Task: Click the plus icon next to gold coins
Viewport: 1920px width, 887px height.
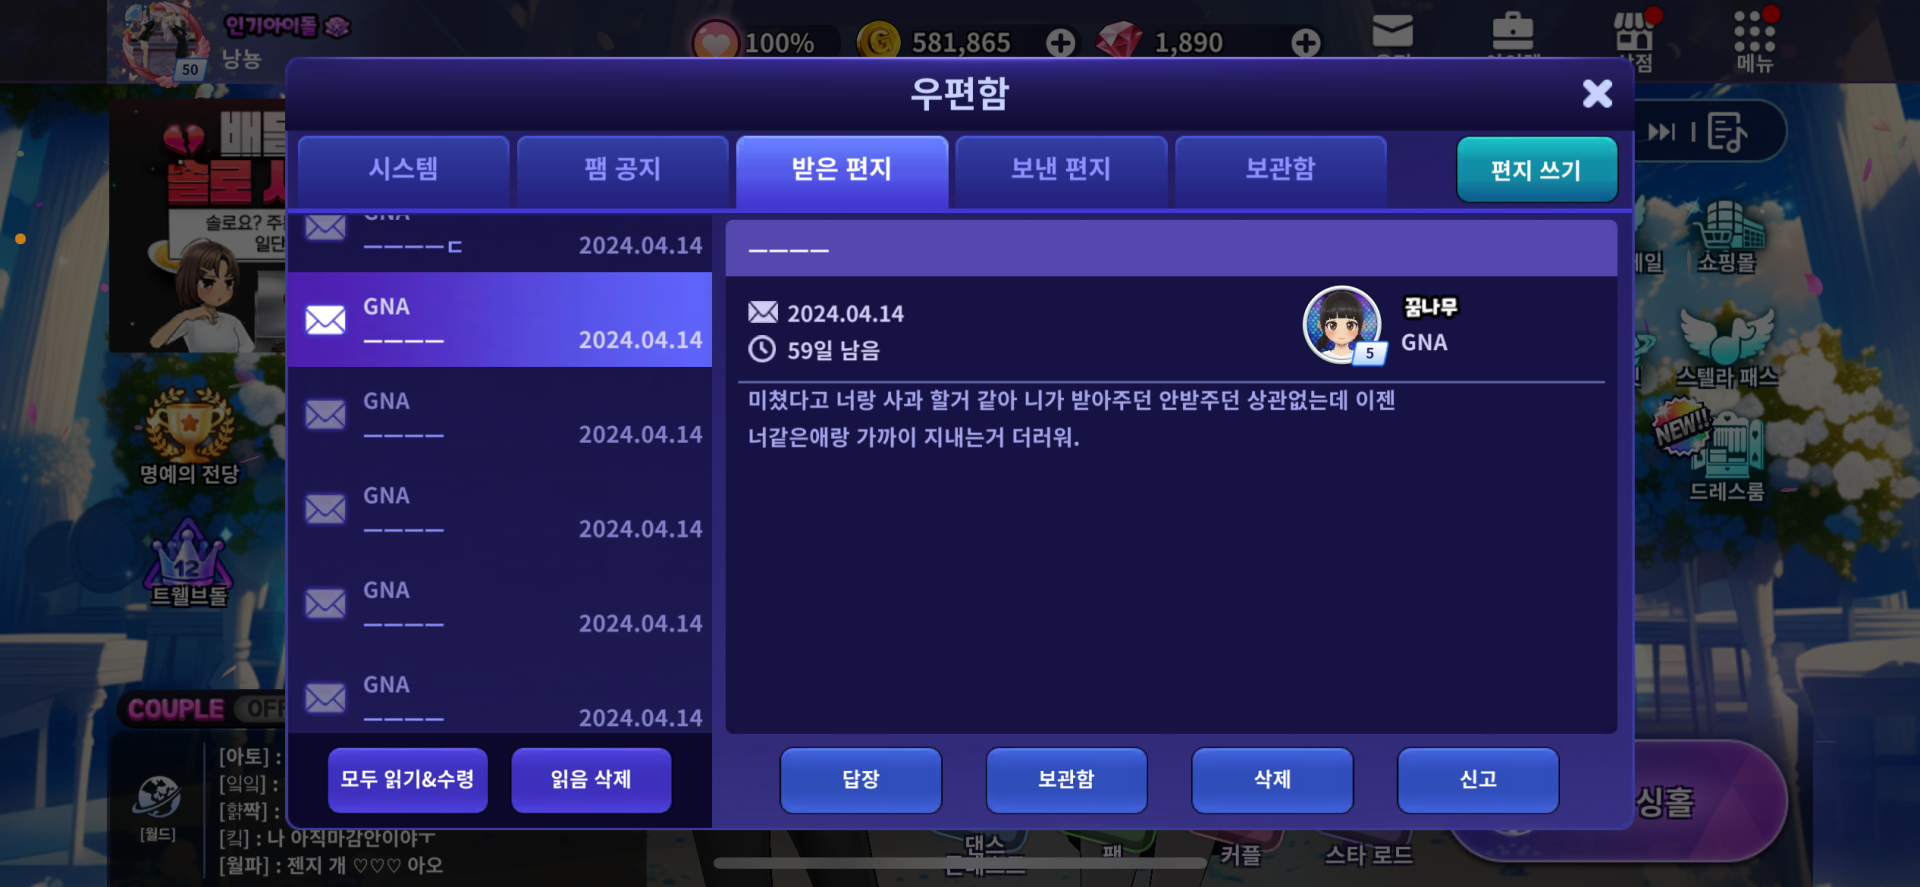Action: (1061, 42)
